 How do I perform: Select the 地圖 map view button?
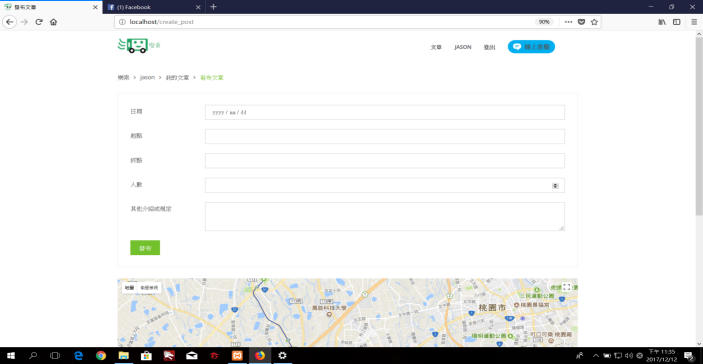129,288
